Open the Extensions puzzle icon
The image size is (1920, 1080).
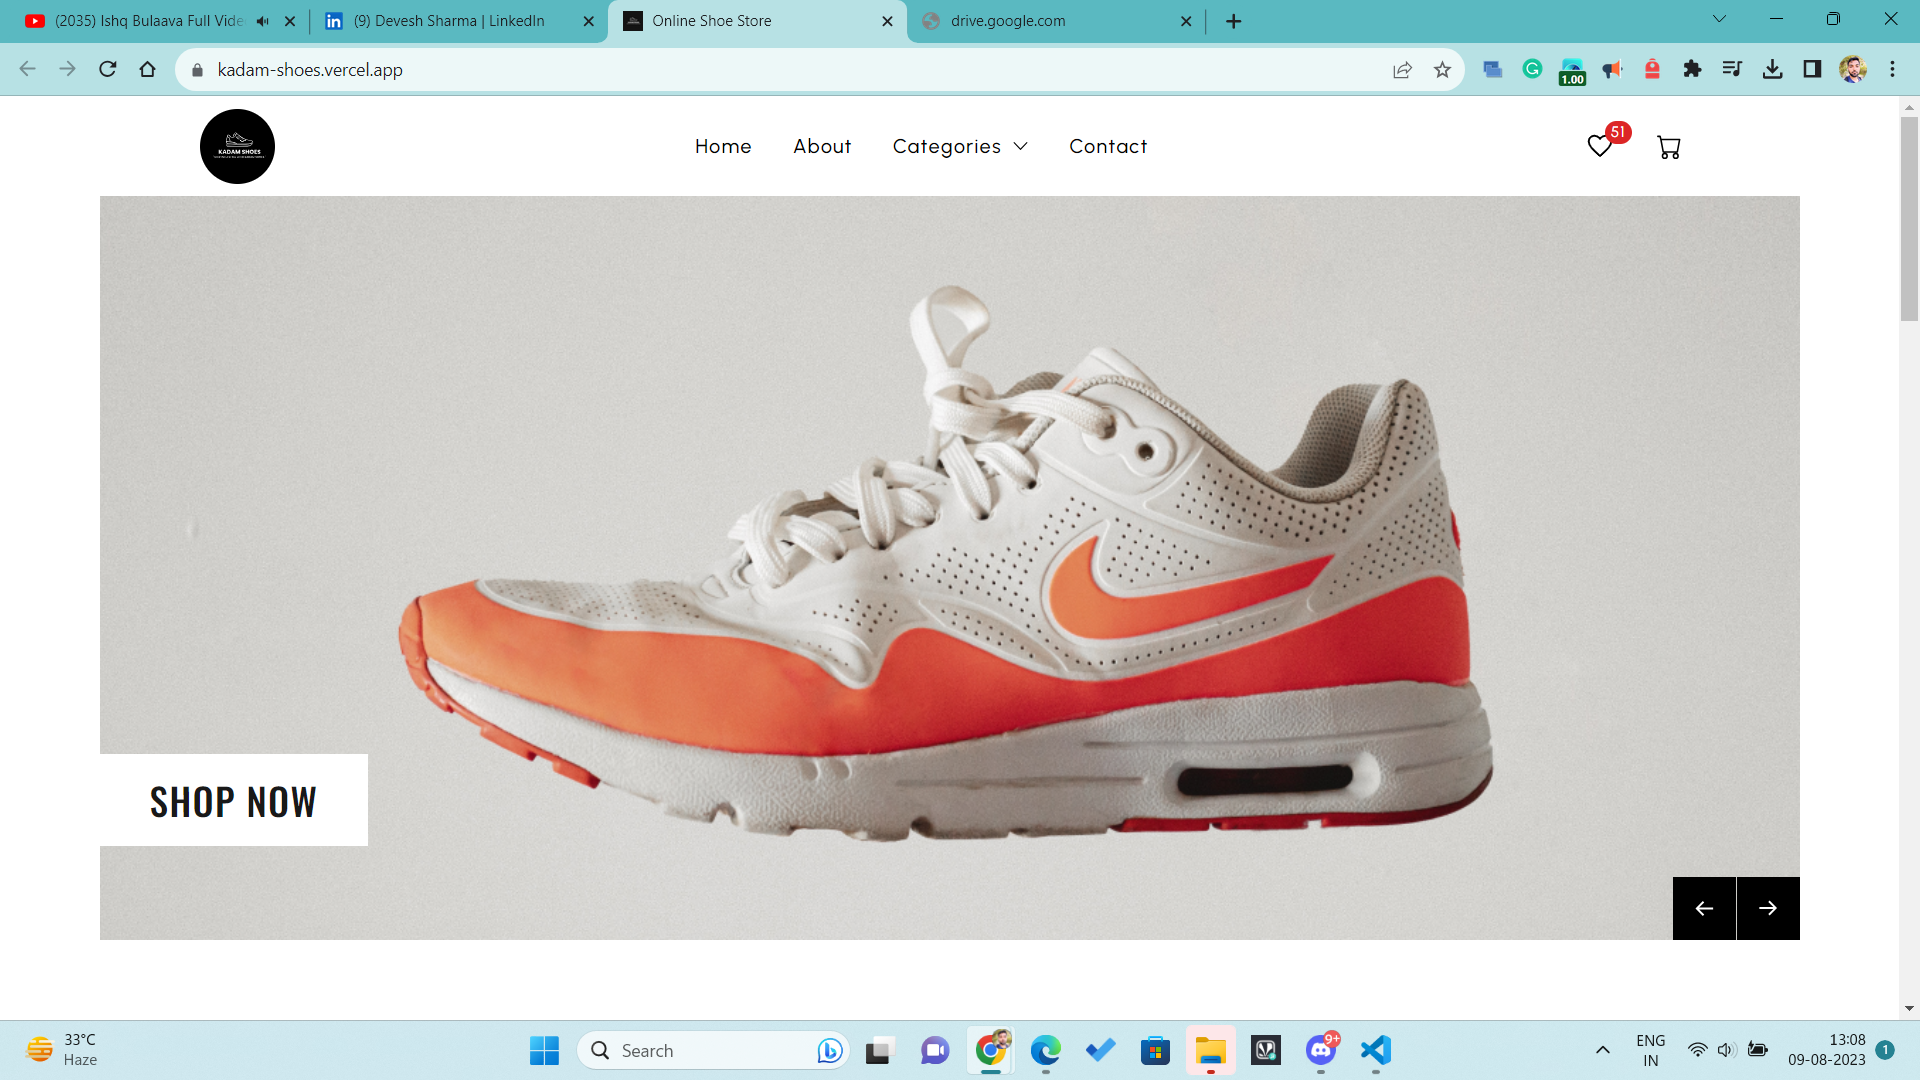pos(1692,69)
